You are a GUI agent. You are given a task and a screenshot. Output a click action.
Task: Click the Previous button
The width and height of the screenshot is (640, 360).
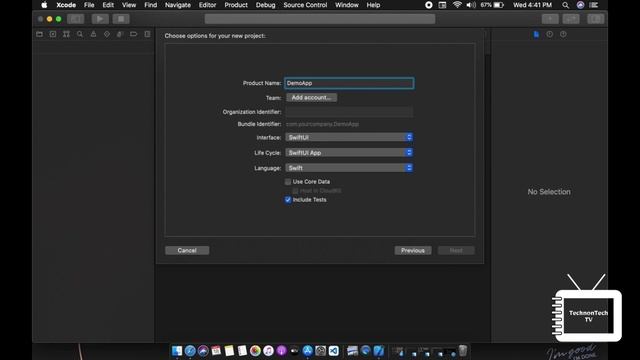[413, 250]
